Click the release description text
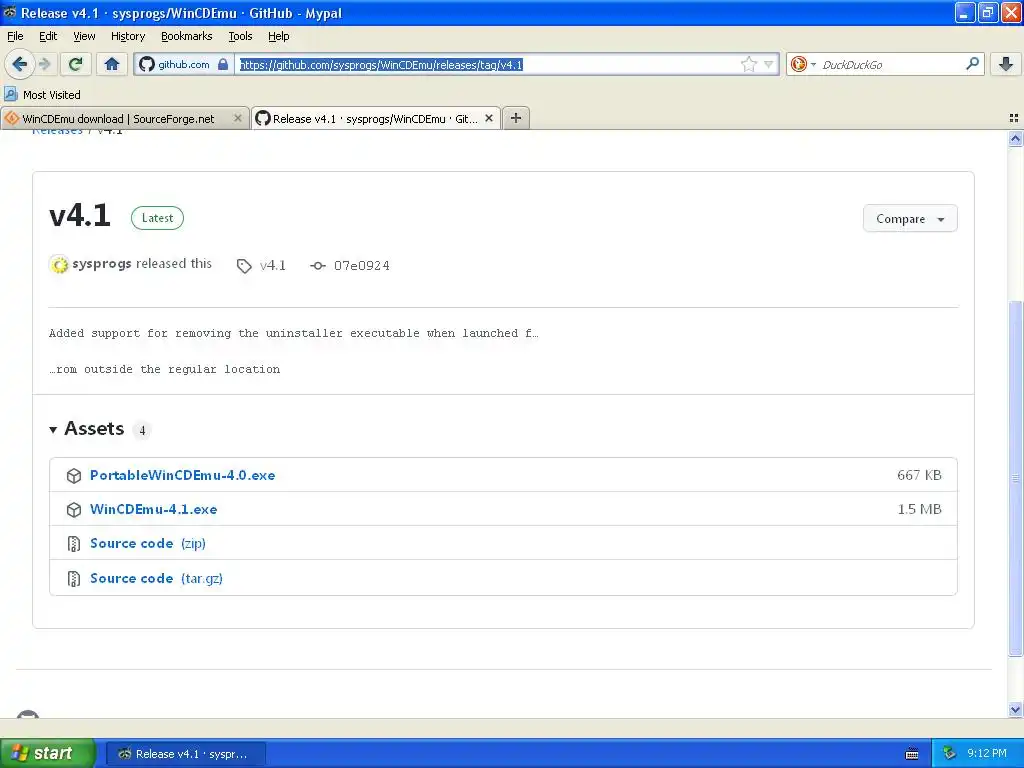Viewport: 1024px width, 768px height. 293,351
